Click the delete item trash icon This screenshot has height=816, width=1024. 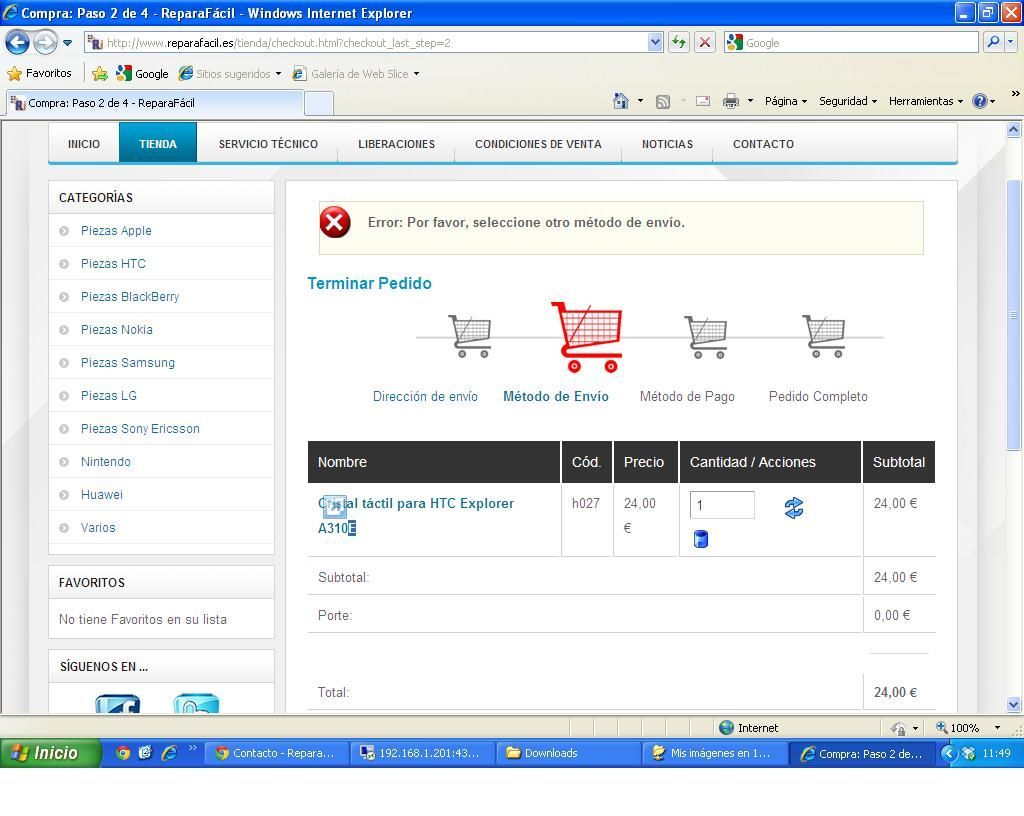[x=701, y=539]
